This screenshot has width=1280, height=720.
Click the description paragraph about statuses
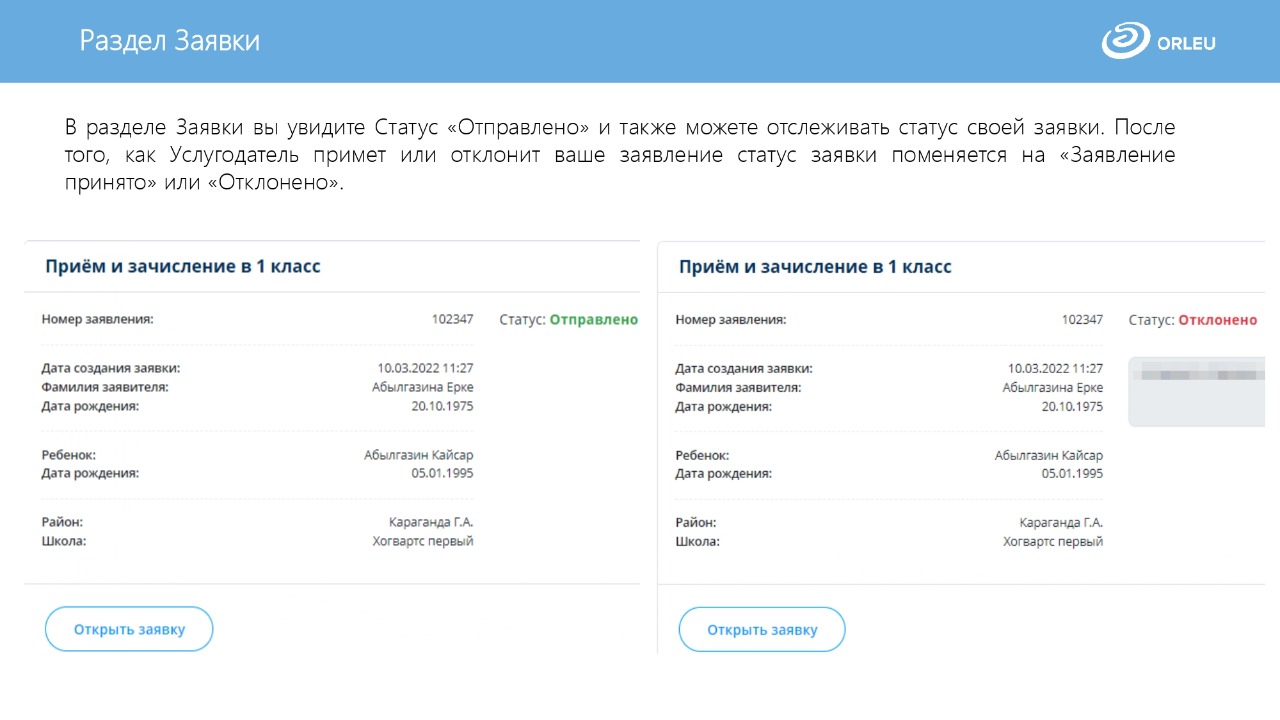620,158
